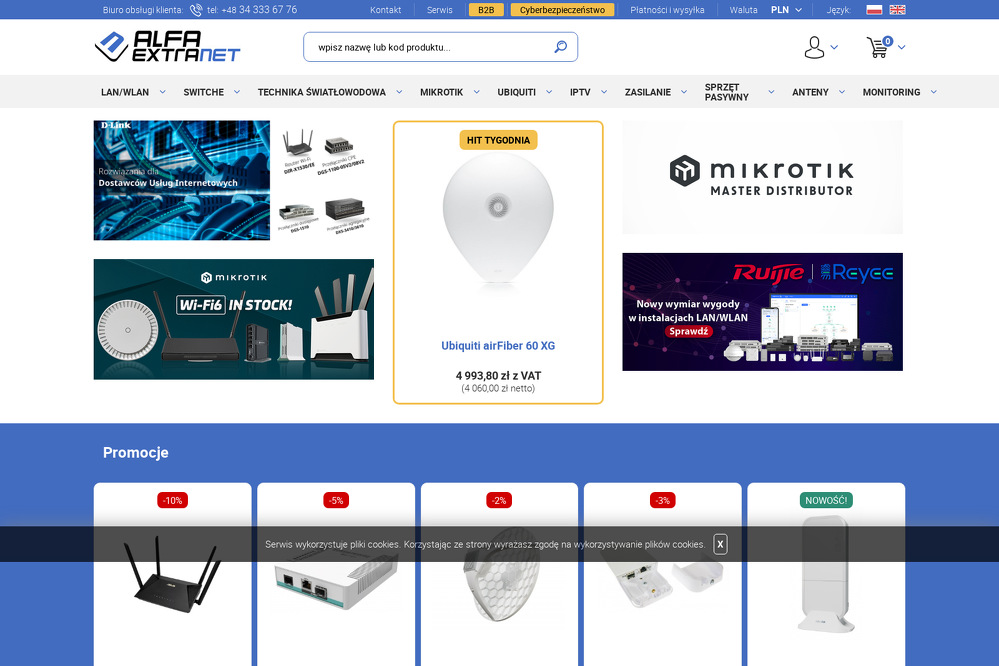The width and height of the screenshot is (999, 666).
Task: Expand the UBIQUITI menu arrow
Action: coord(549,92)
